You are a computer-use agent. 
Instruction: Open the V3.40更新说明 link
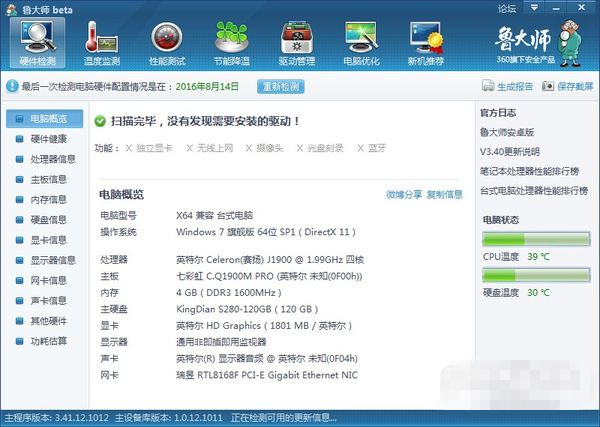click(510, 152)
